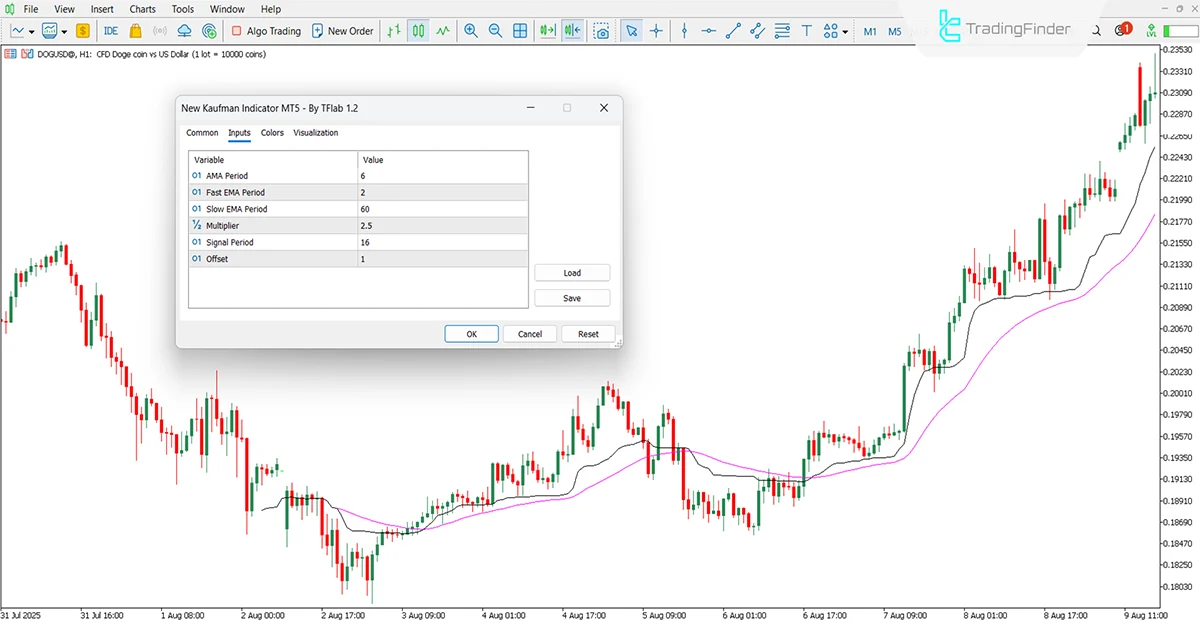Image resolution: width=1200 pixels, height=623 pixels.
Task: Reset the indicator inputs to defaults
Action: (x=587, y=333)
